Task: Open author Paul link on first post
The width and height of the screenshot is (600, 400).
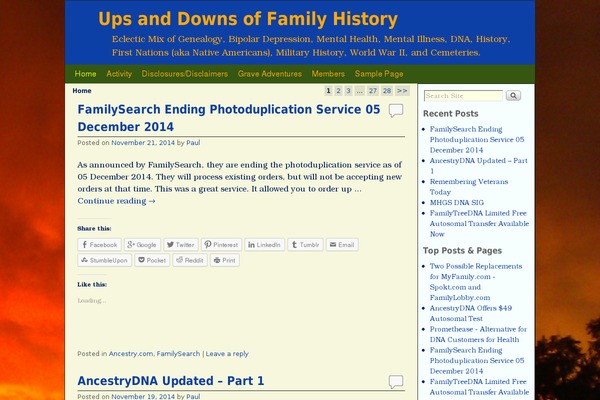Action: pos(193,143)
